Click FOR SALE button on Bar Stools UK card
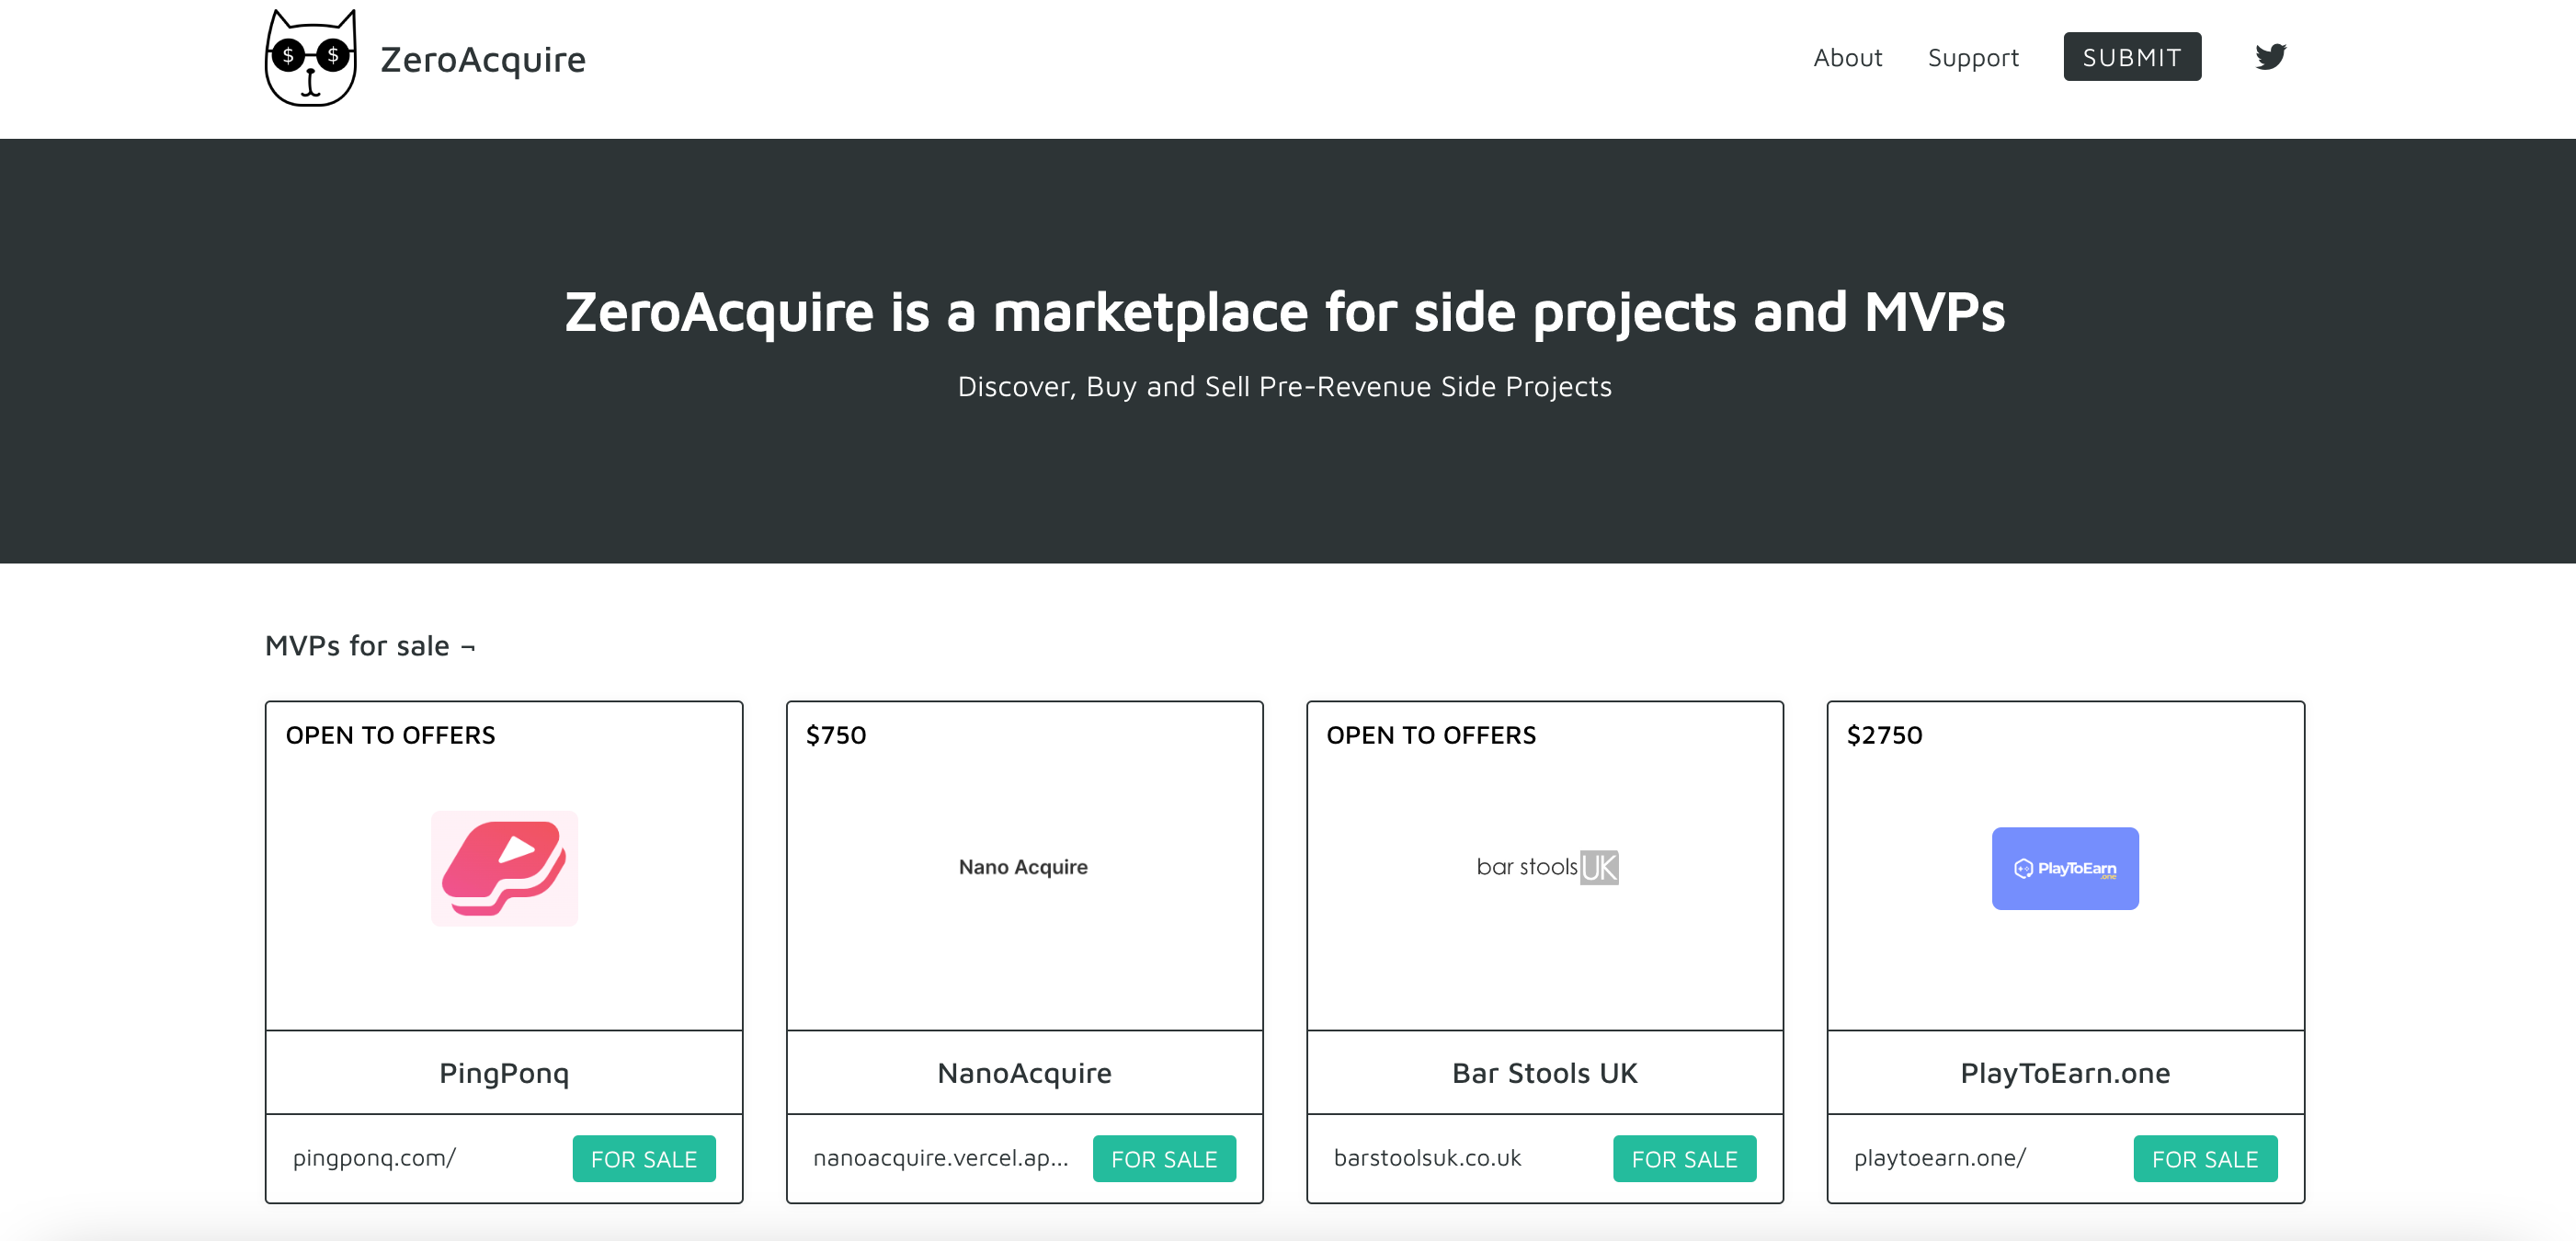 [x=1684, y=1158]
